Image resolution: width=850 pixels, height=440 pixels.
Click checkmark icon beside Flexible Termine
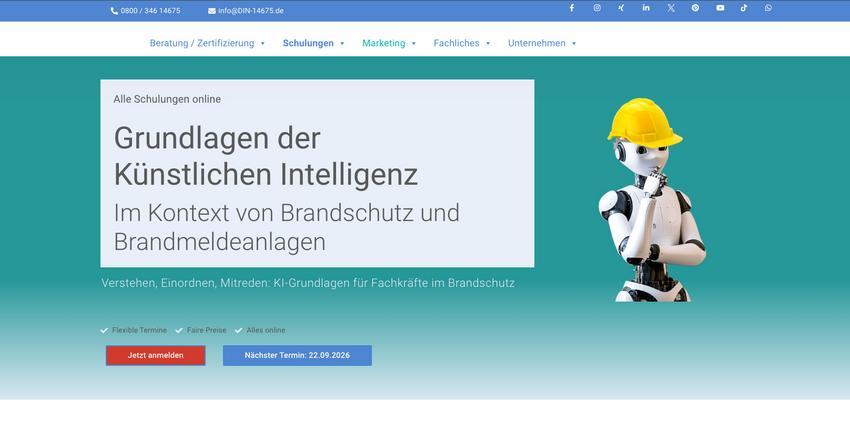pos(105,330)
